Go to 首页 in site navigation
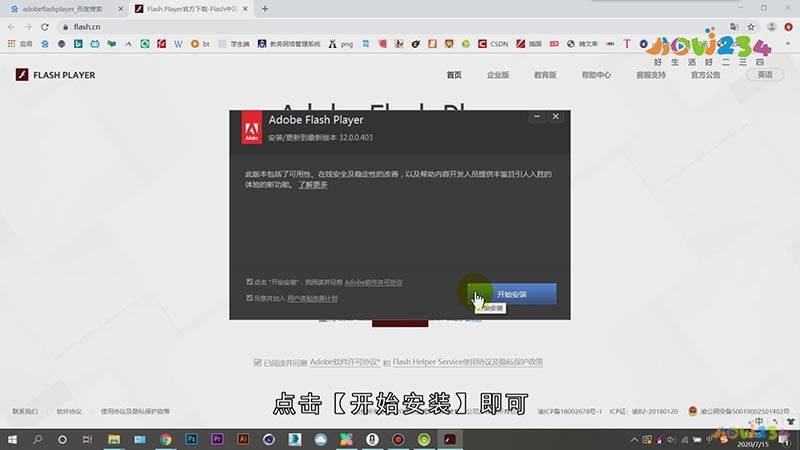This screenshot has height=450, width=800. (454, 75)
